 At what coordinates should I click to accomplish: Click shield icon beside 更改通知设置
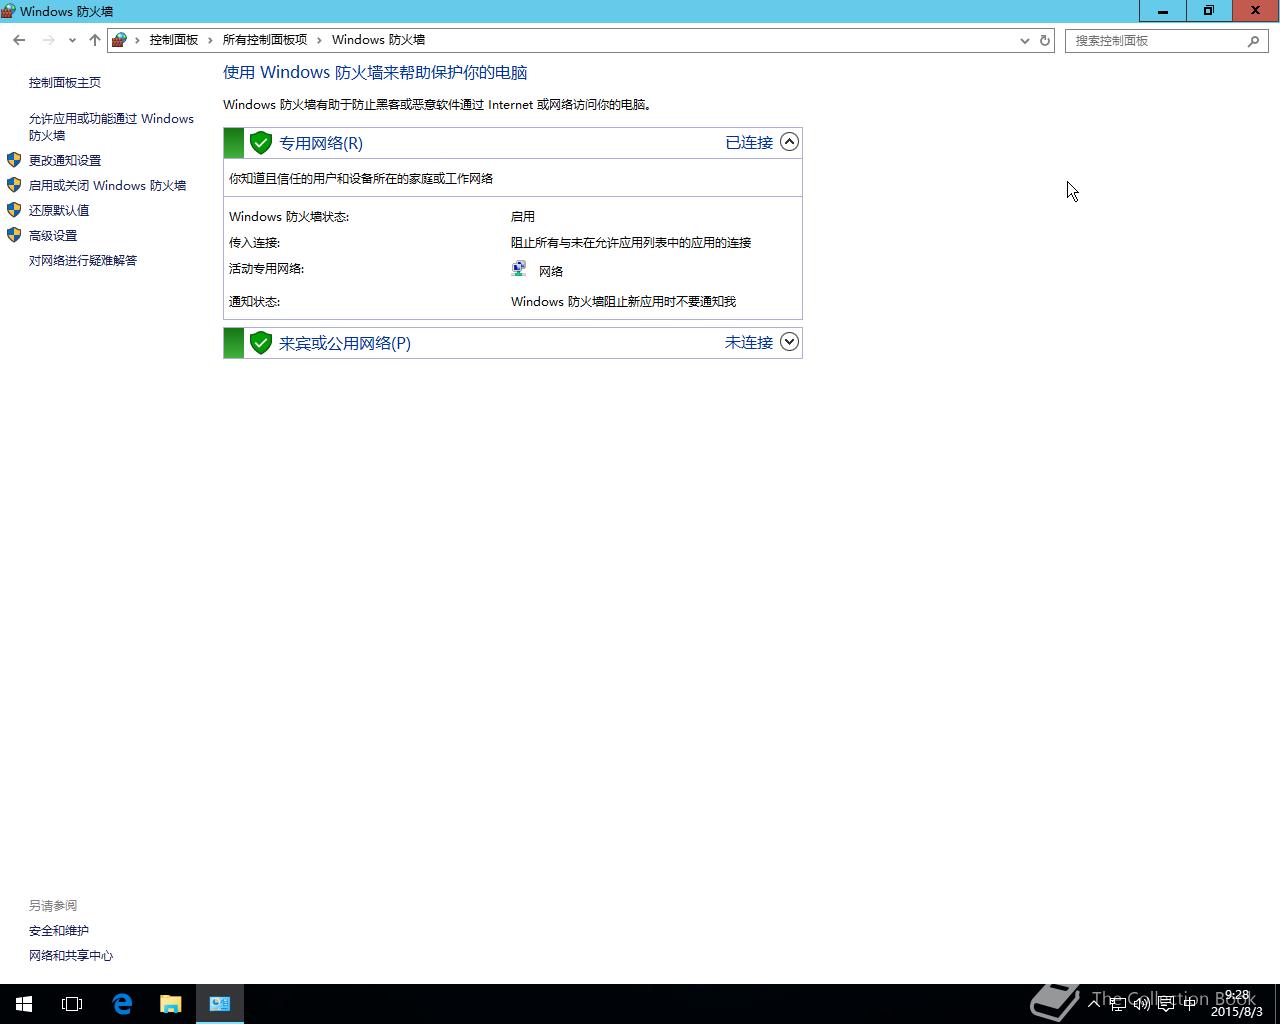pyautogui.click(x=14, y=159)
